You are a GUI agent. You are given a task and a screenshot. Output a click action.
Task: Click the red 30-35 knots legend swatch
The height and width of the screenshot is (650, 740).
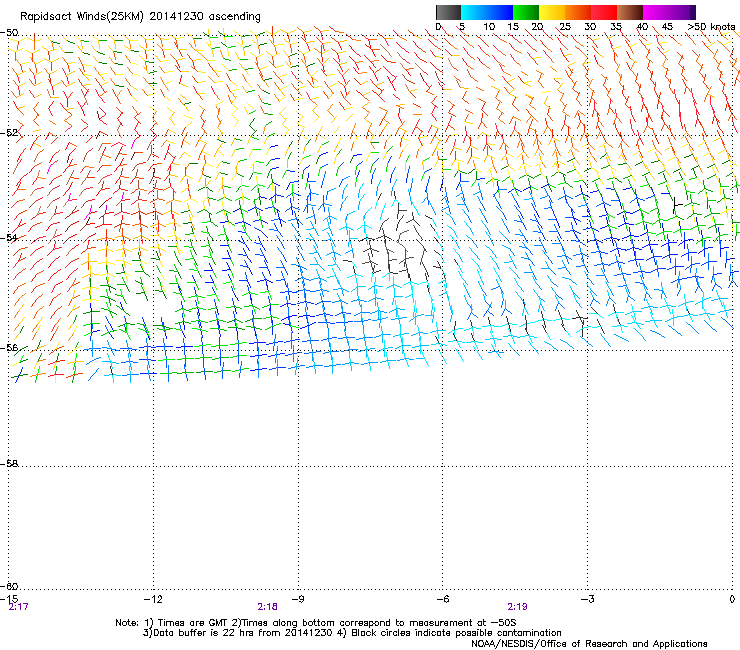pyautogui.click(x=604, y=12)
